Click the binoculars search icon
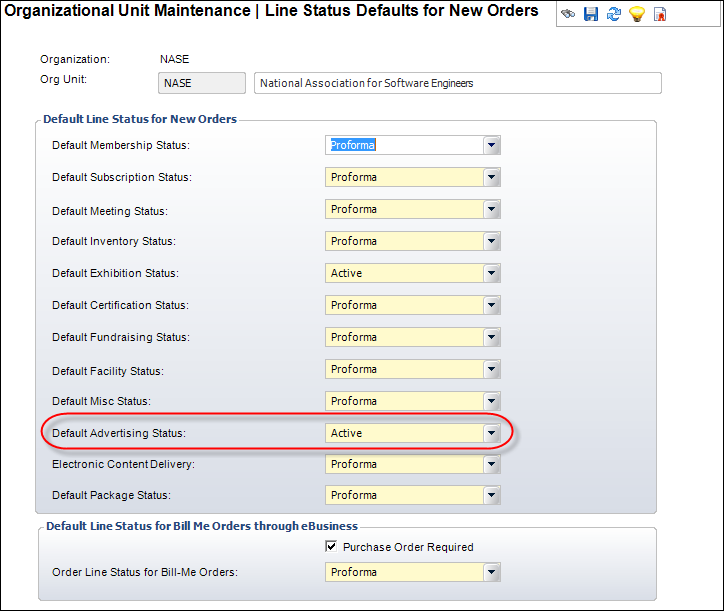724x611 pixels. (568, 14)
